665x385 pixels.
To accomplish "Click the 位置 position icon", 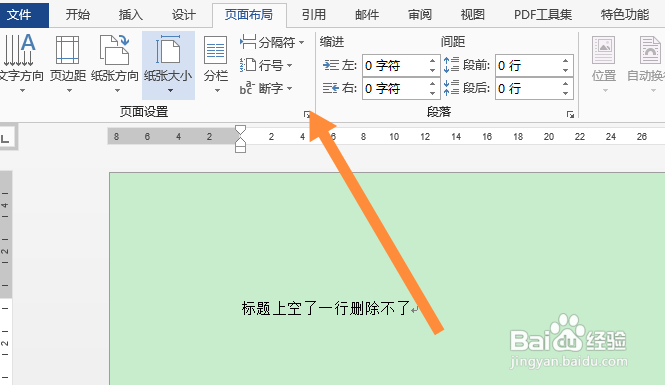I will tap(604, 50).
